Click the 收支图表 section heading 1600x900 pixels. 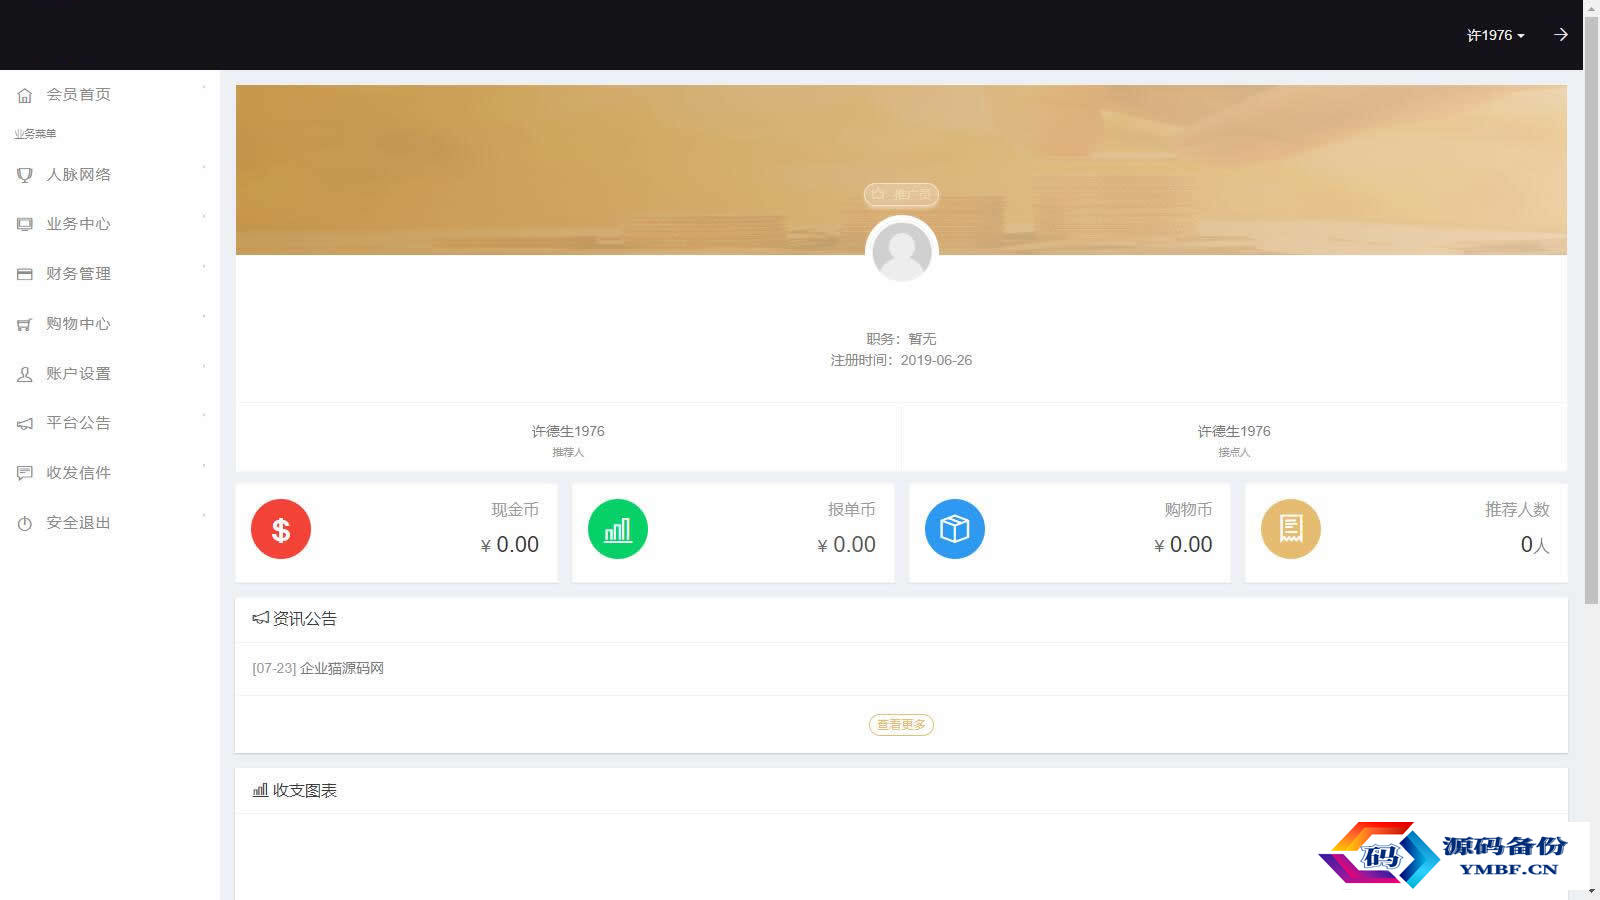point(305,790)
